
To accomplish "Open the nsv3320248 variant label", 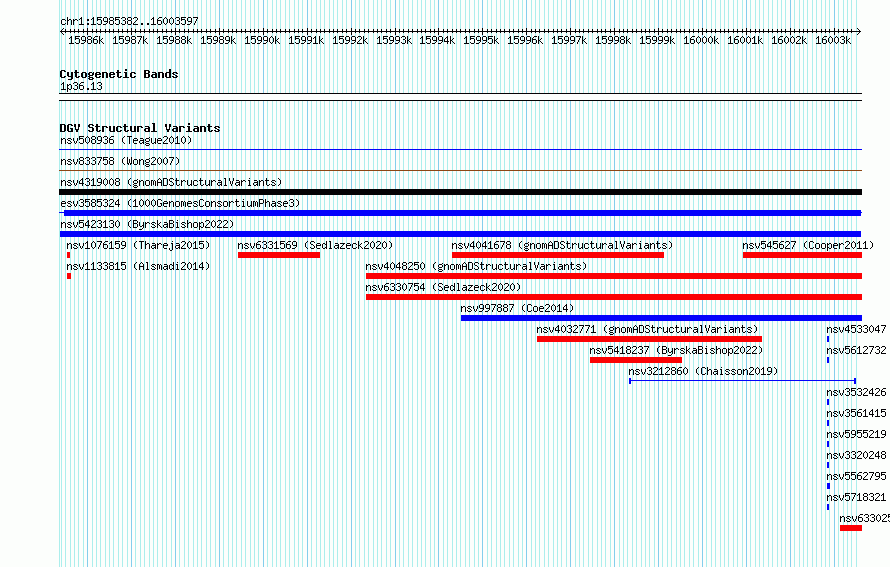I will pyautogui.click(x=856, y=455).
